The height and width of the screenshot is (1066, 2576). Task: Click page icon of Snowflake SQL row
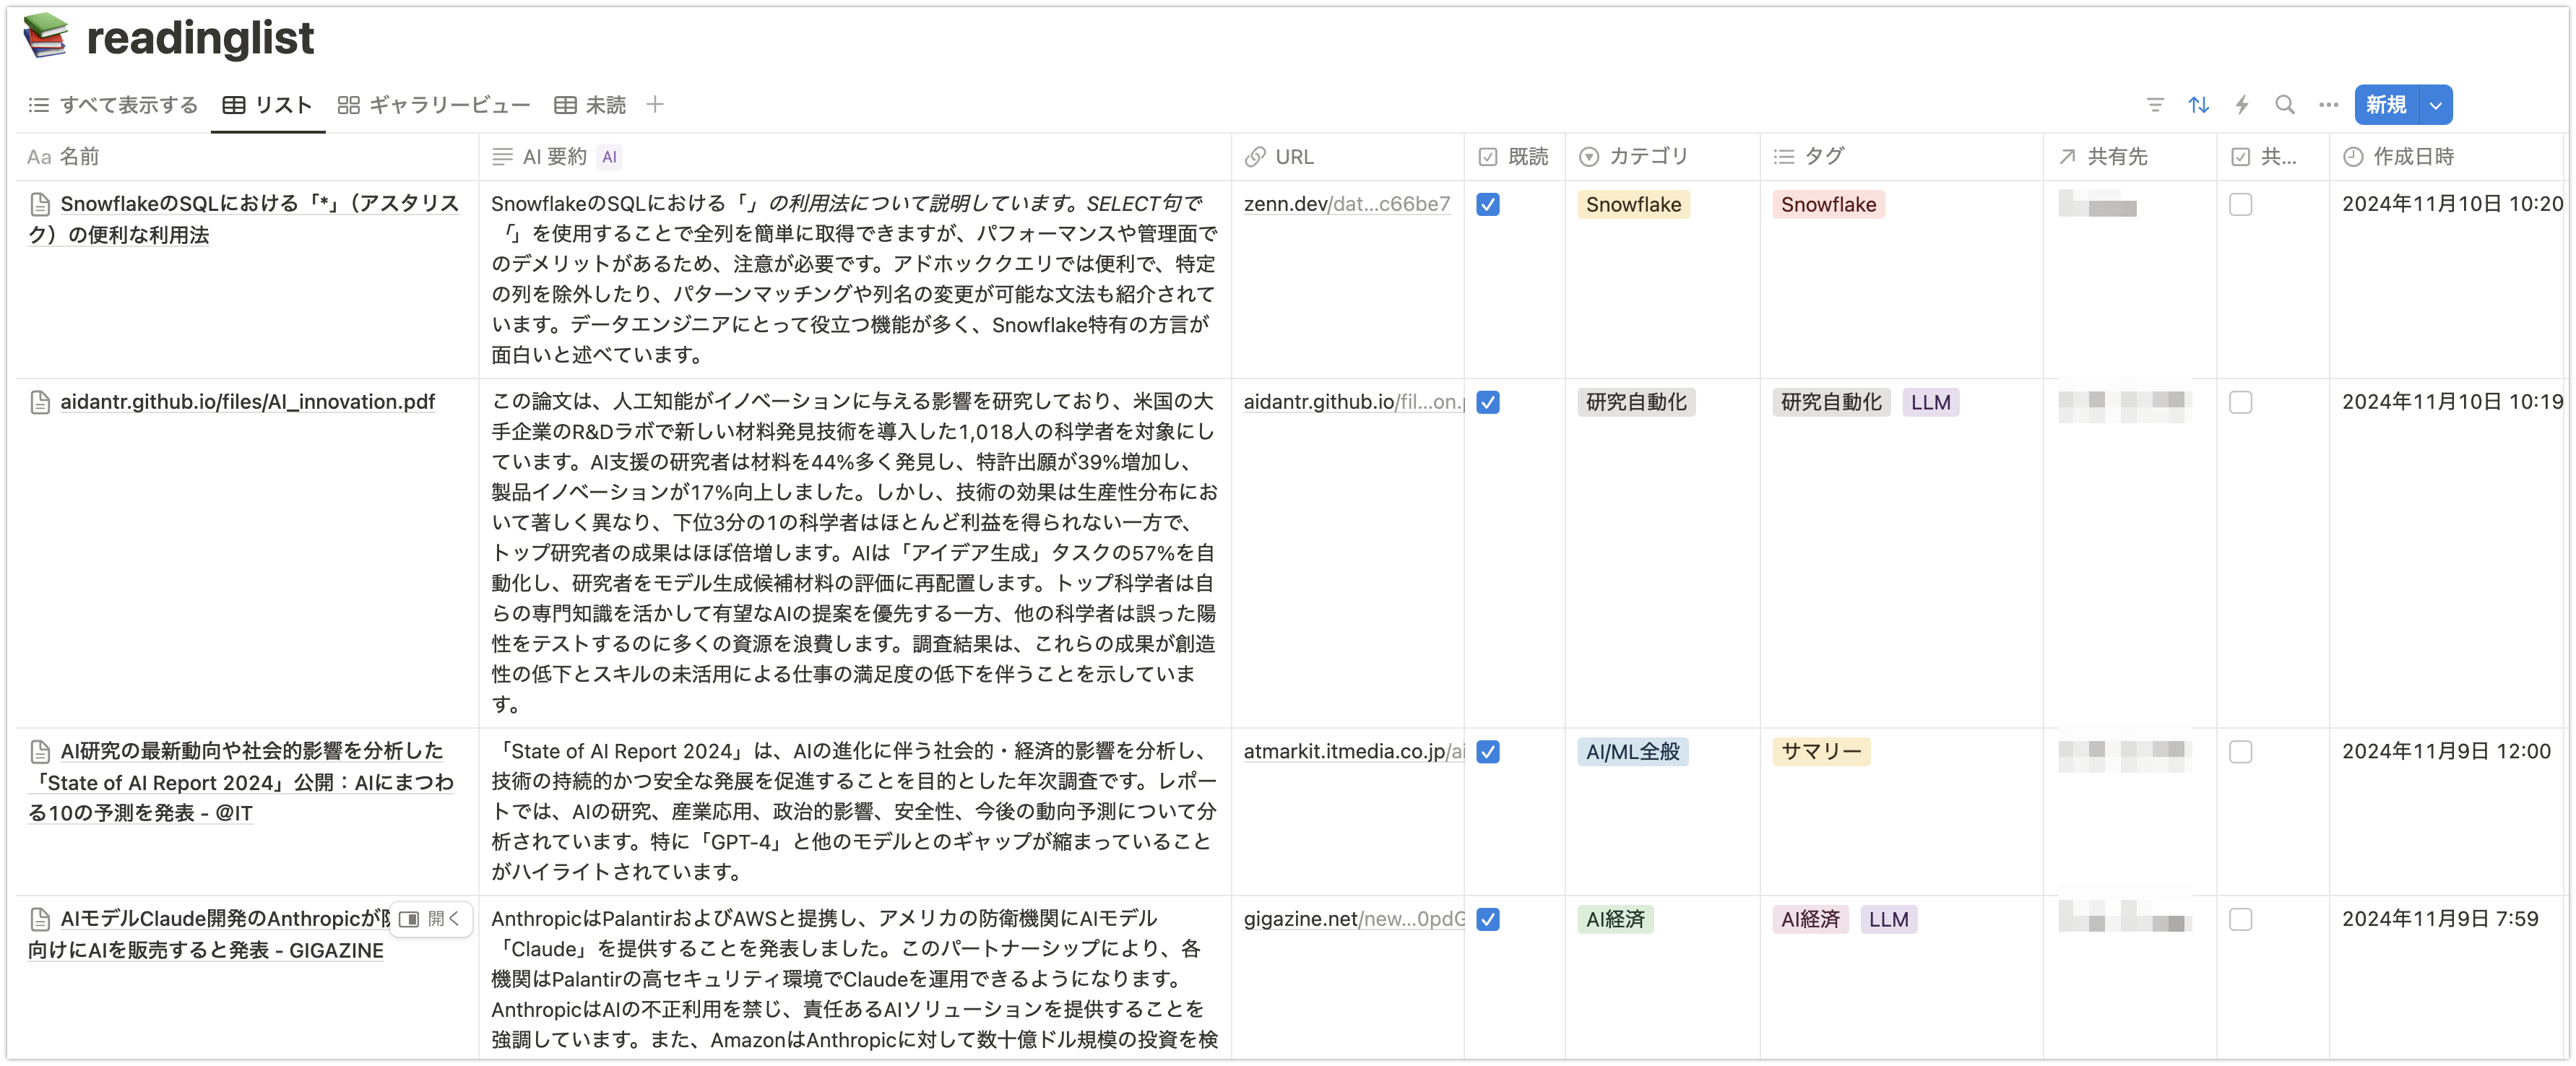(x=40, y=204)
